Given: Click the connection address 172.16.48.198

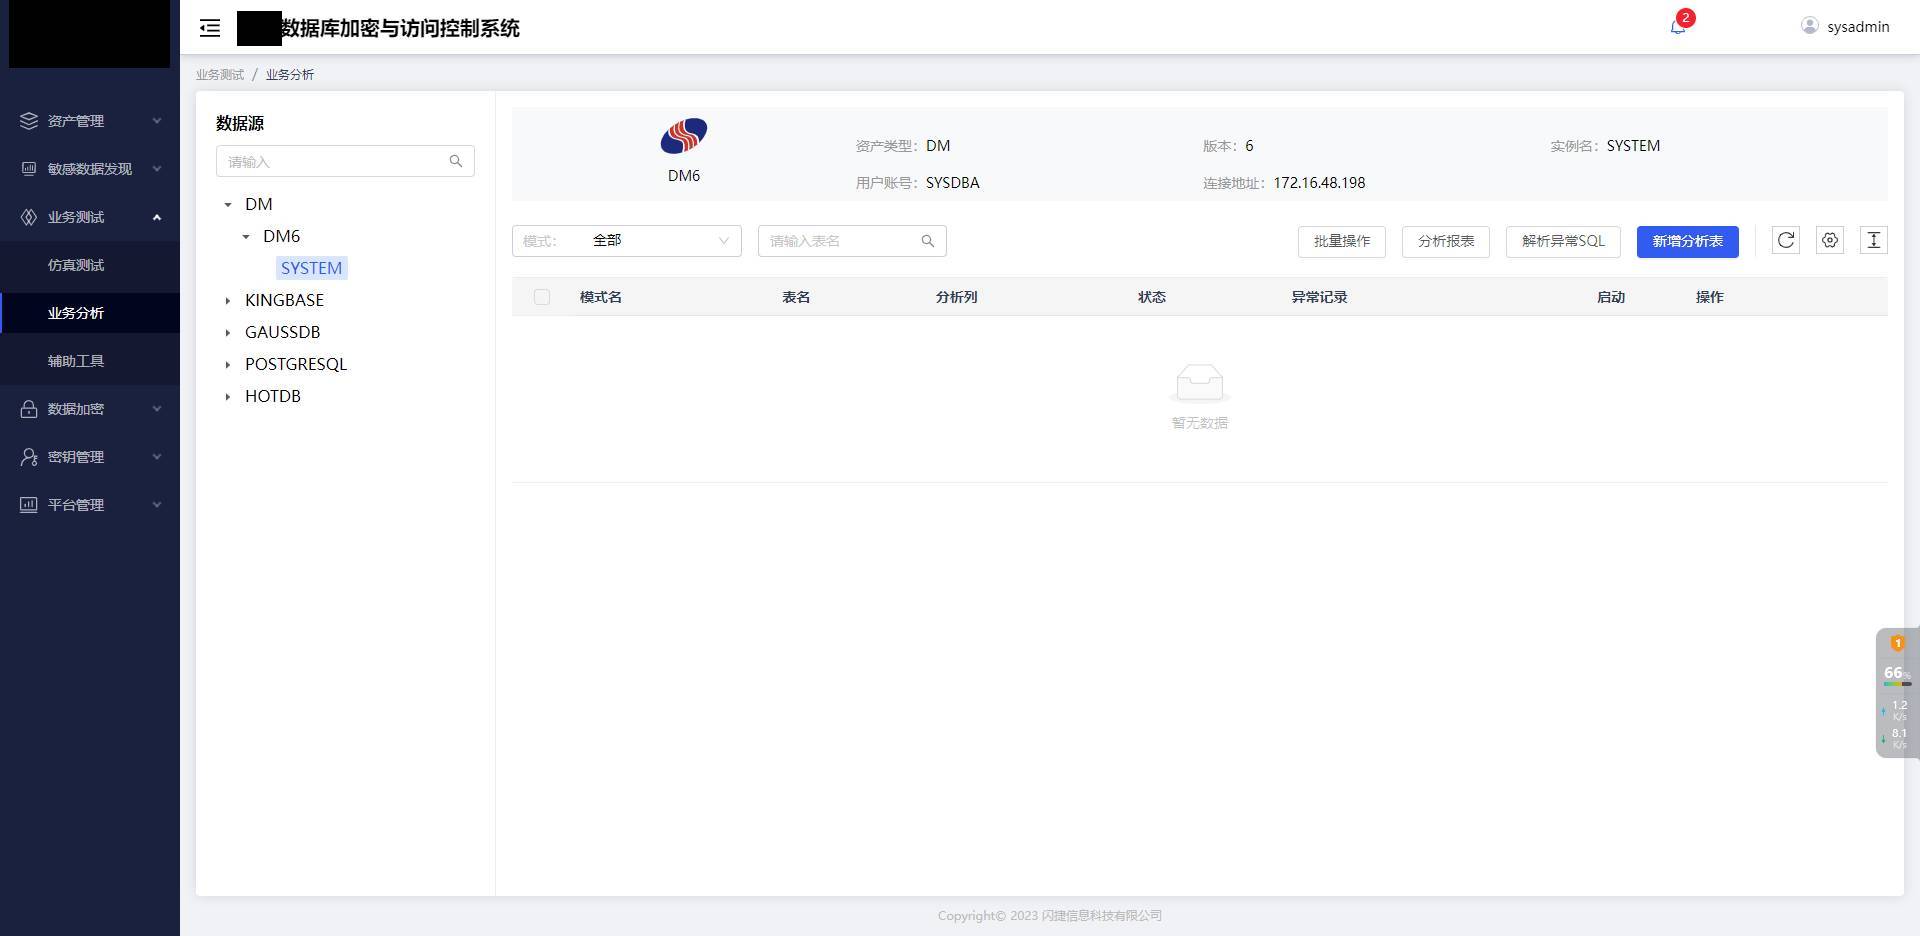Looking at the screenshot, I should [x=1319, y=183].
